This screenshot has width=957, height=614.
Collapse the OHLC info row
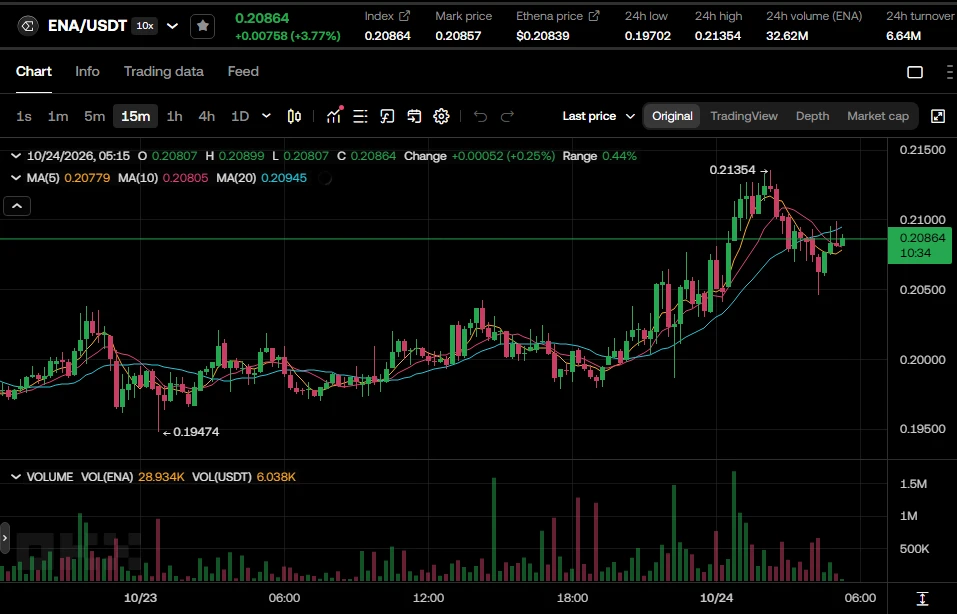16,156
